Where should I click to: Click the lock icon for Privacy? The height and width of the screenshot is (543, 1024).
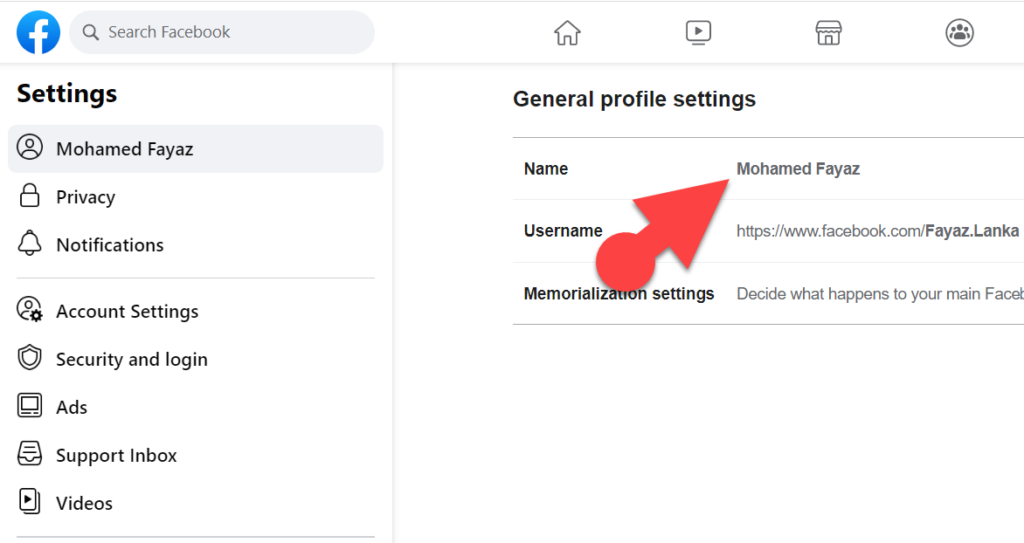pyautogui.click(x=29, y=195)
